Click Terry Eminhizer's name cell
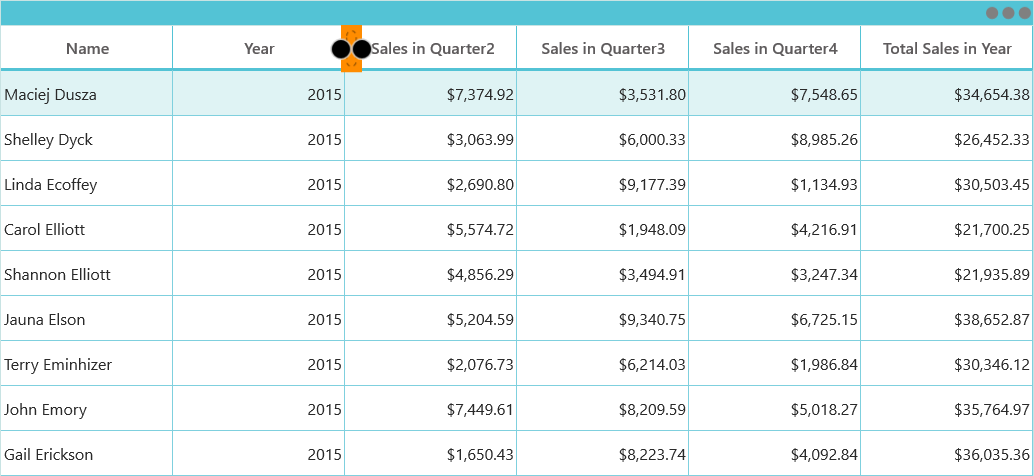This screenshot has height=476, width=1034. tap(87, 364)
